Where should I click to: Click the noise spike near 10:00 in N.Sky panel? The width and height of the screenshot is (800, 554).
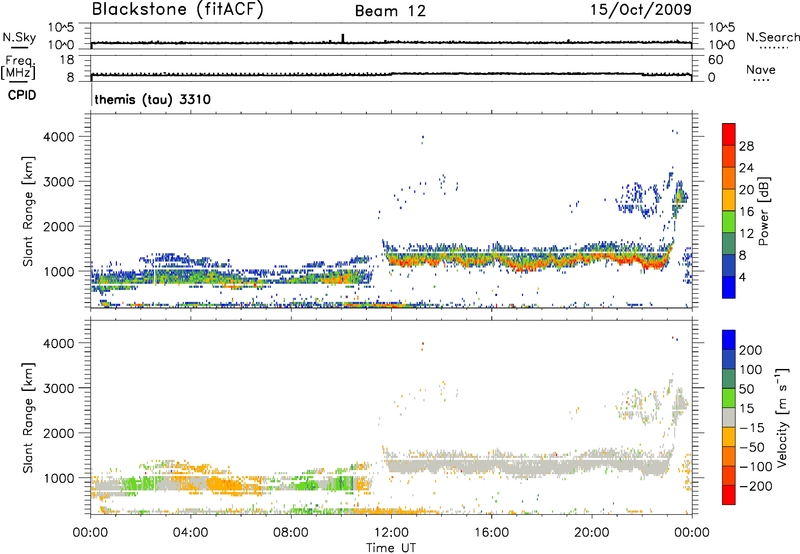(343, 38)
